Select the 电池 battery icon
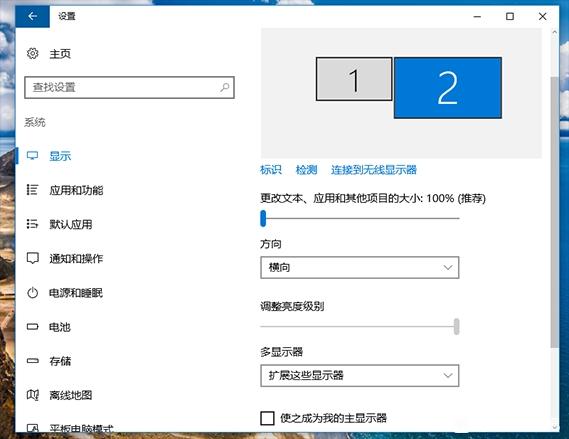Image resolution: width=569 pixels, height=439 pixels. (x=33, y=327)
